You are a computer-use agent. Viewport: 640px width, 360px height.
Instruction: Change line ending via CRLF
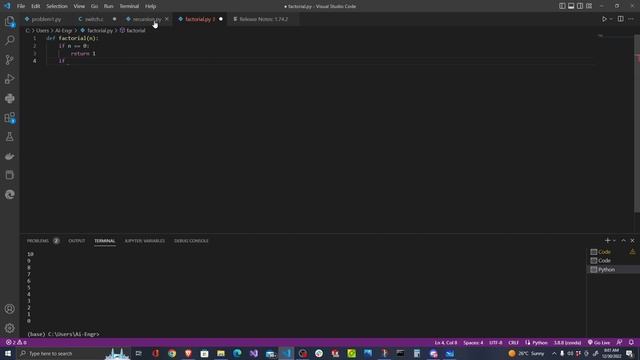point(513,342)
